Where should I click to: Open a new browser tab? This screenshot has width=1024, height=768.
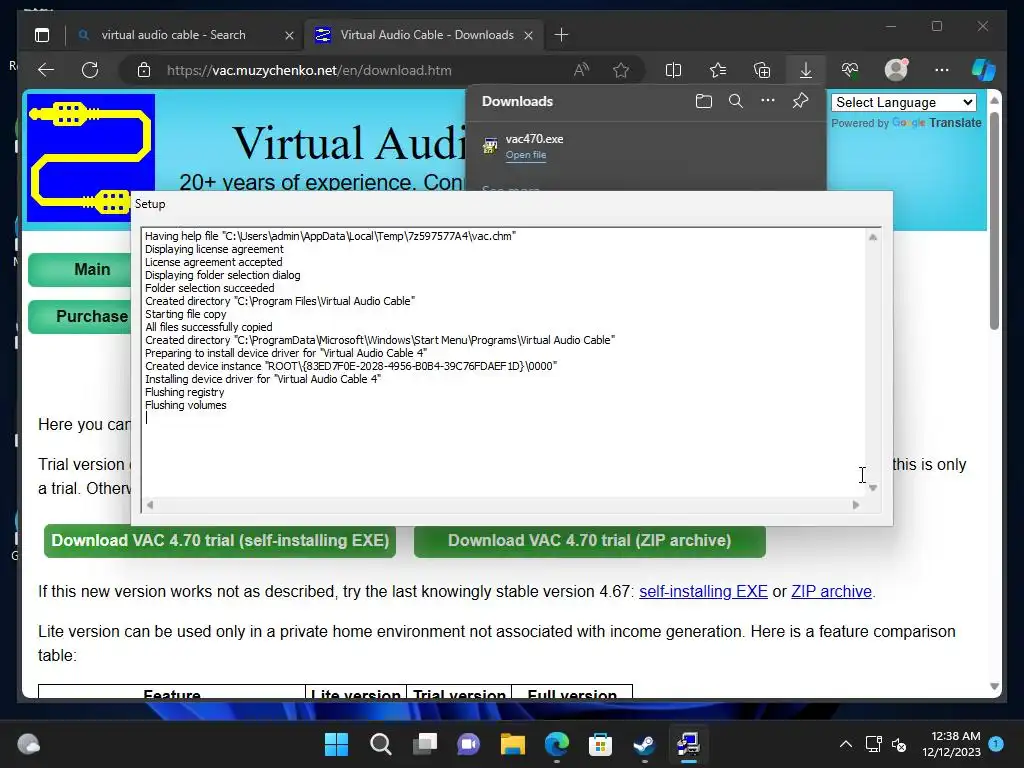tap(561, 35)
